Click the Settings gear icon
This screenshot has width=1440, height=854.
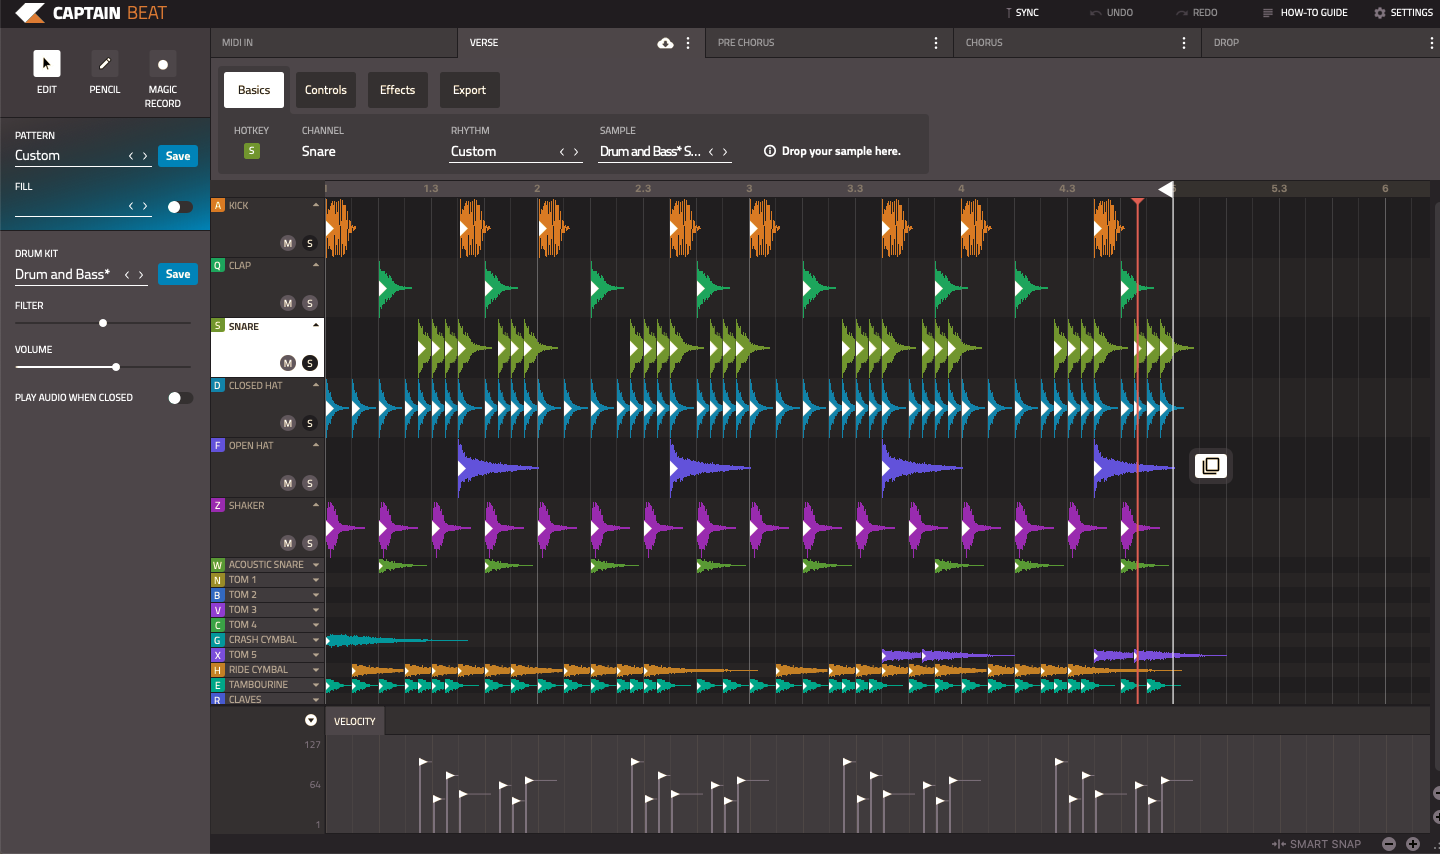1380,13
